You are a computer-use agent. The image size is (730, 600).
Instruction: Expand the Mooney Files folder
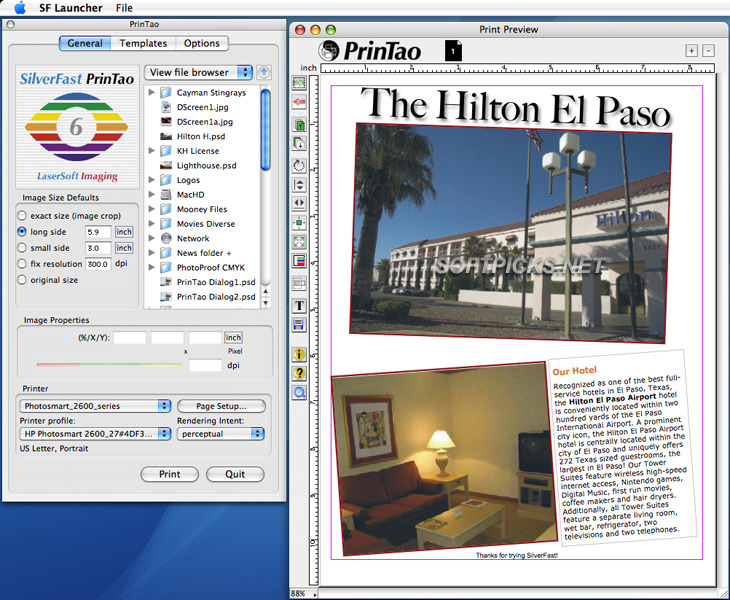[151, 209]
